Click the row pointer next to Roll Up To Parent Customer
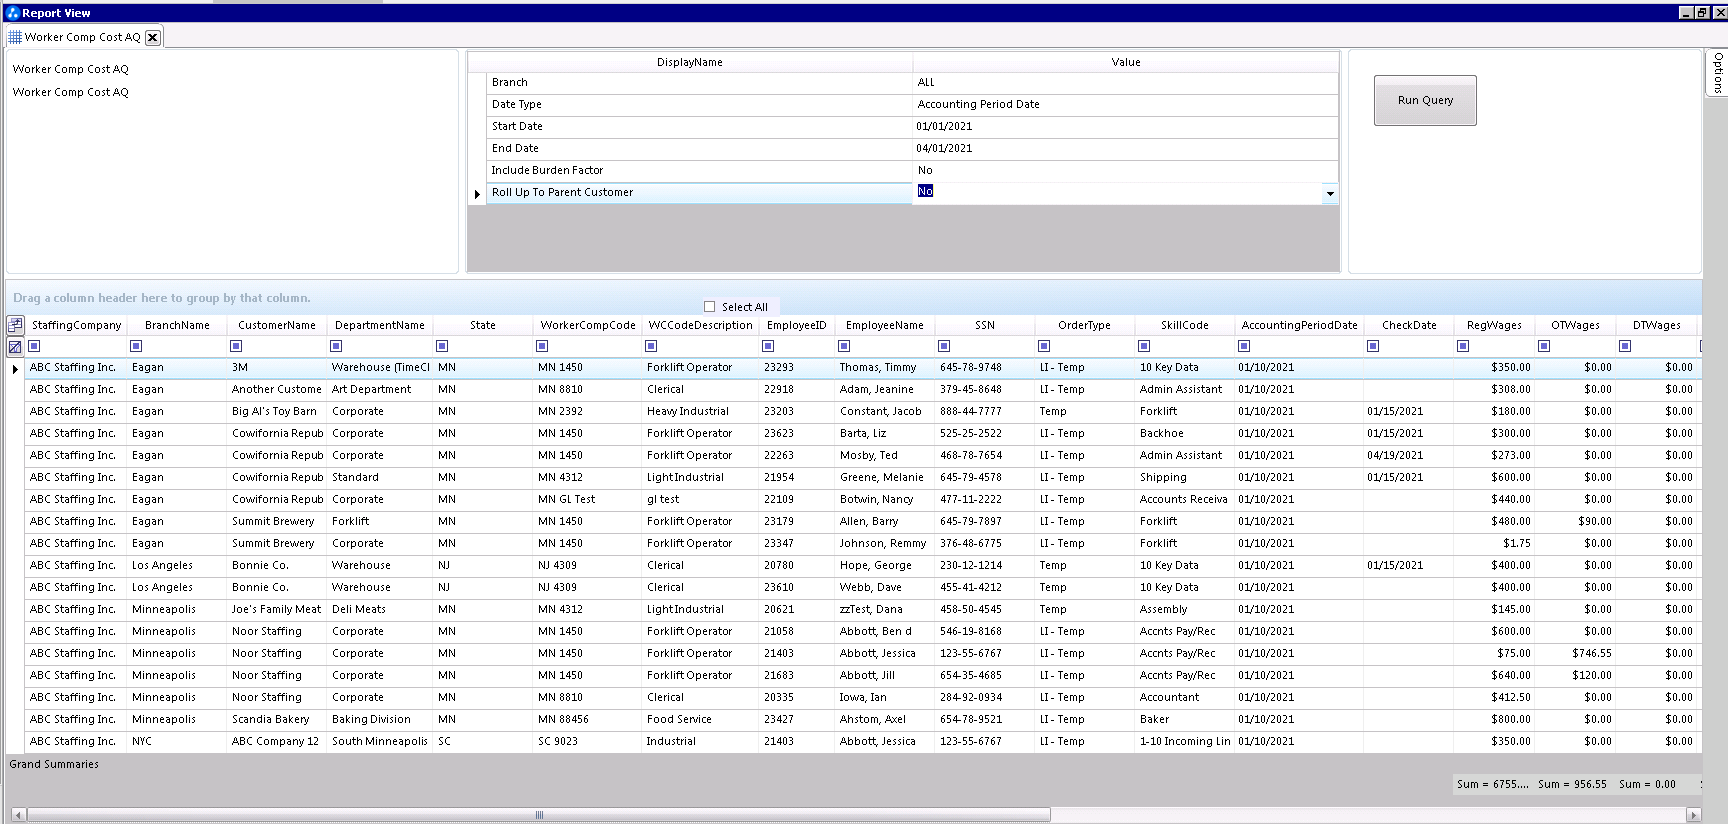Image resolution: width=1728 pixels, height=824 pixels. [477, 194]
